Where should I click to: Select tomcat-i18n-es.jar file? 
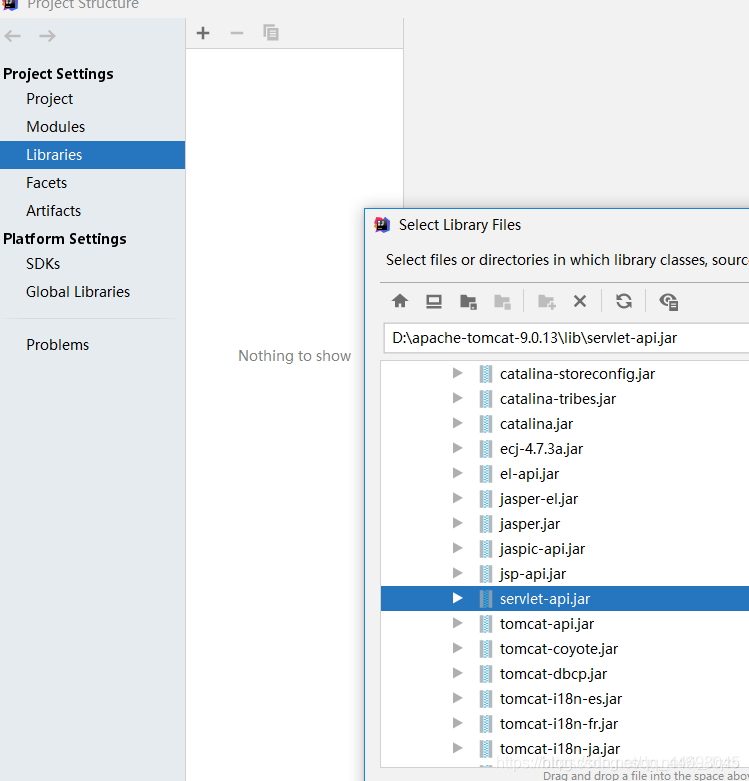coord(561,699)
